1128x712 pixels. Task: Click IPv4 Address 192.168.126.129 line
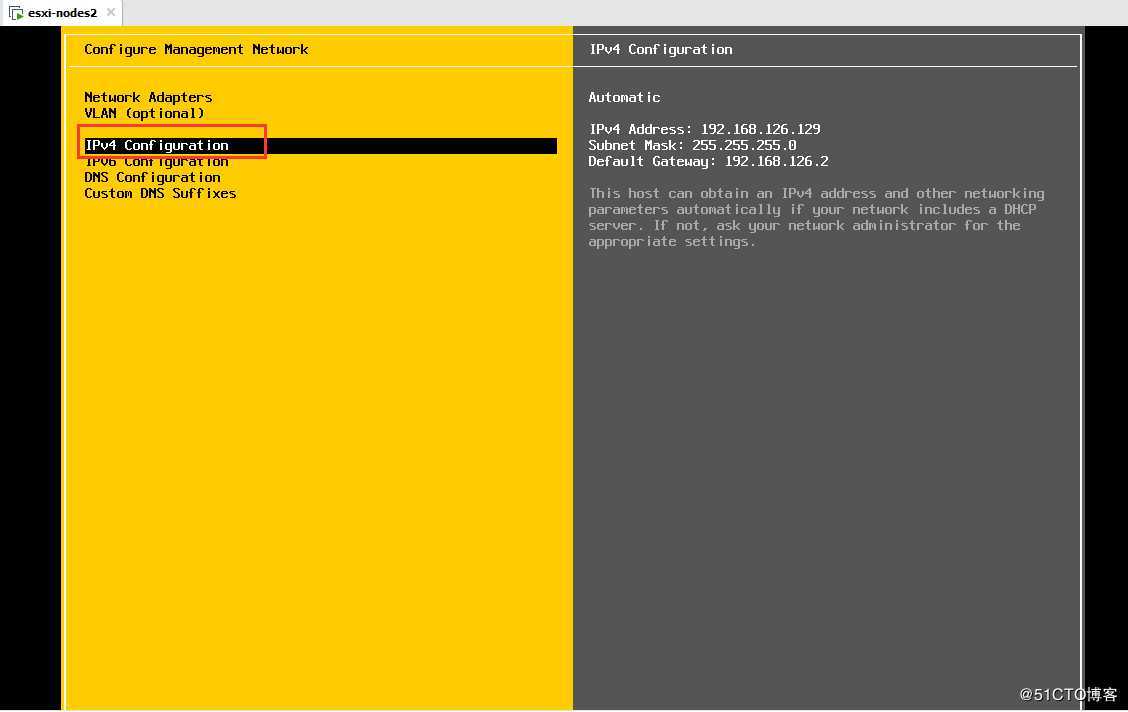pyautogui.click(x=704, y=129)
